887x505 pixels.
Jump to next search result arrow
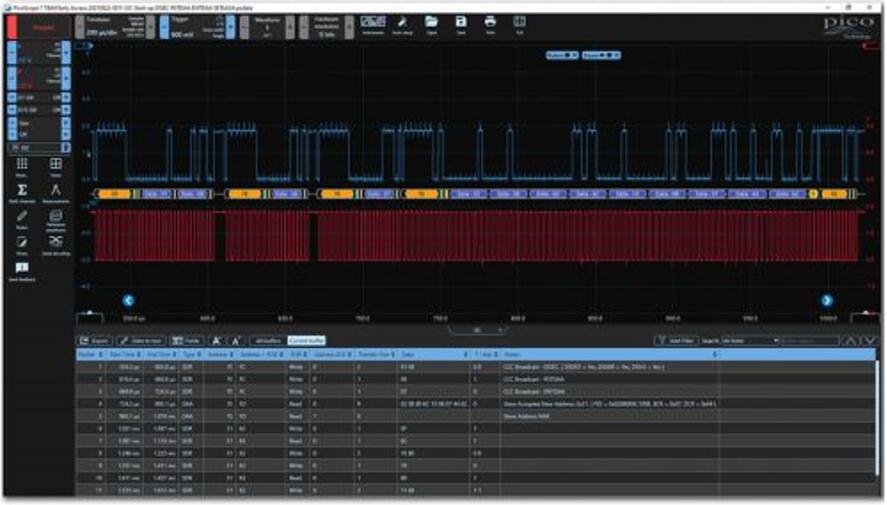point(871,340)
